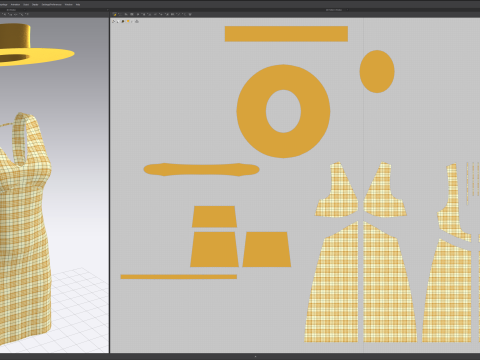Image resolution: width=480 pixels, height=360 pixels.
Task: Open the Window menu
Action: click(x=68, y=5)
